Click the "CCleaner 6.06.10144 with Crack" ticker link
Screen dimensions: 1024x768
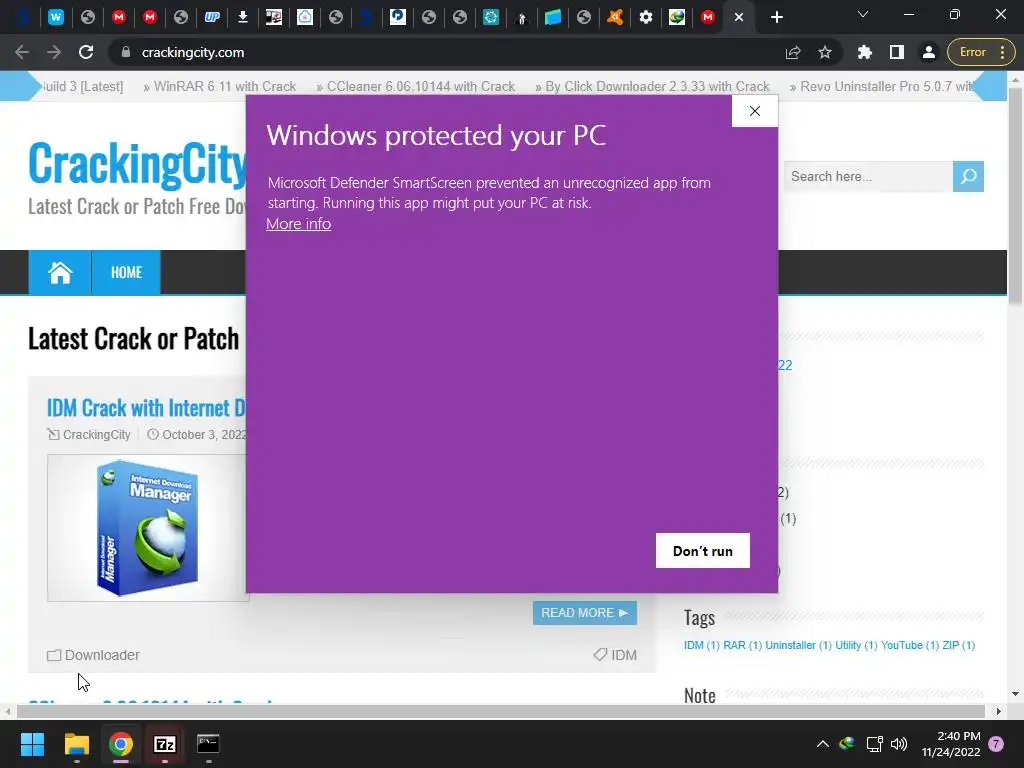[421, 86]
